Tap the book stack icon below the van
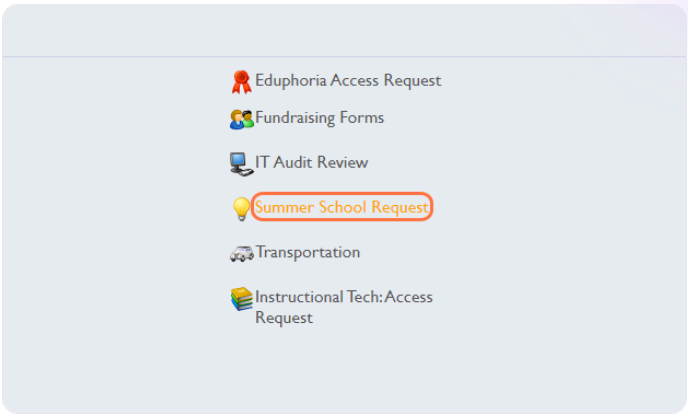 pyautogui.click(x=241, y=299)
